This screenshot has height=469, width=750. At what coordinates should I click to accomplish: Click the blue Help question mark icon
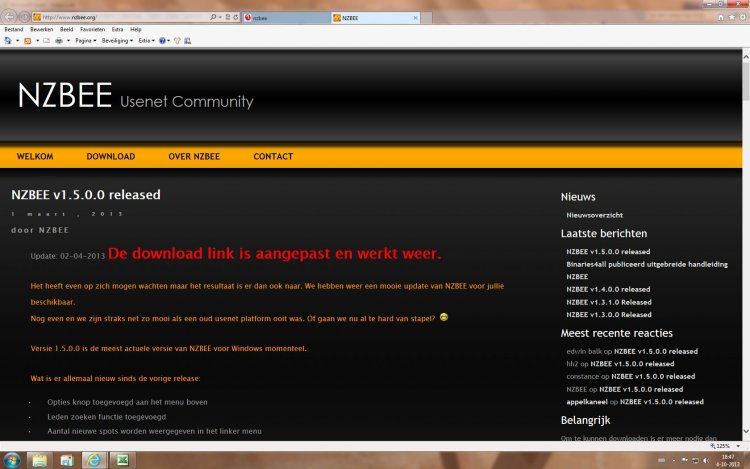click(162, 41)
